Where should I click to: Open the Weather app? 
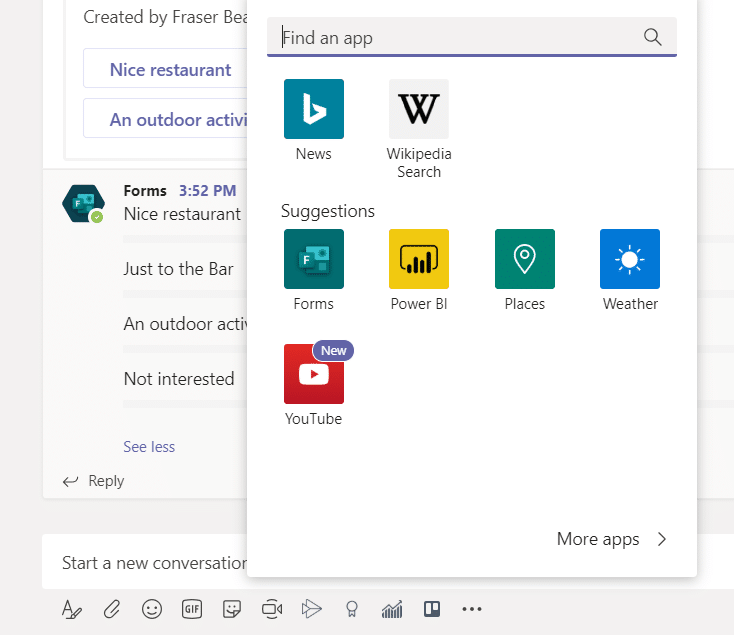[629, 259]
